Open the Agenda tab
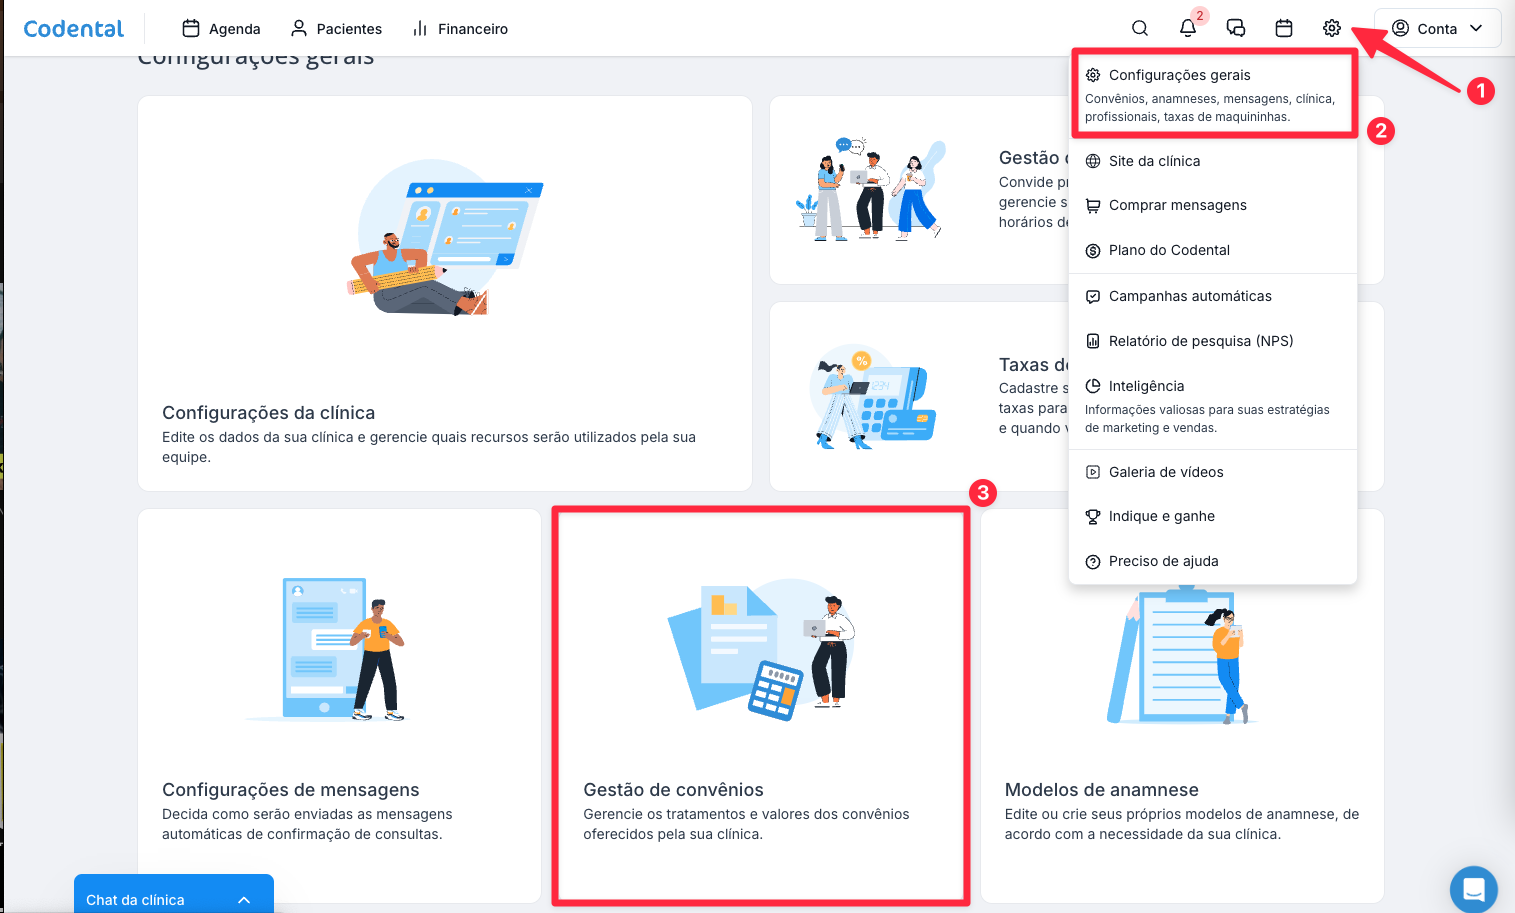This screenshot has height=913, width=1515. pos(221,28)
